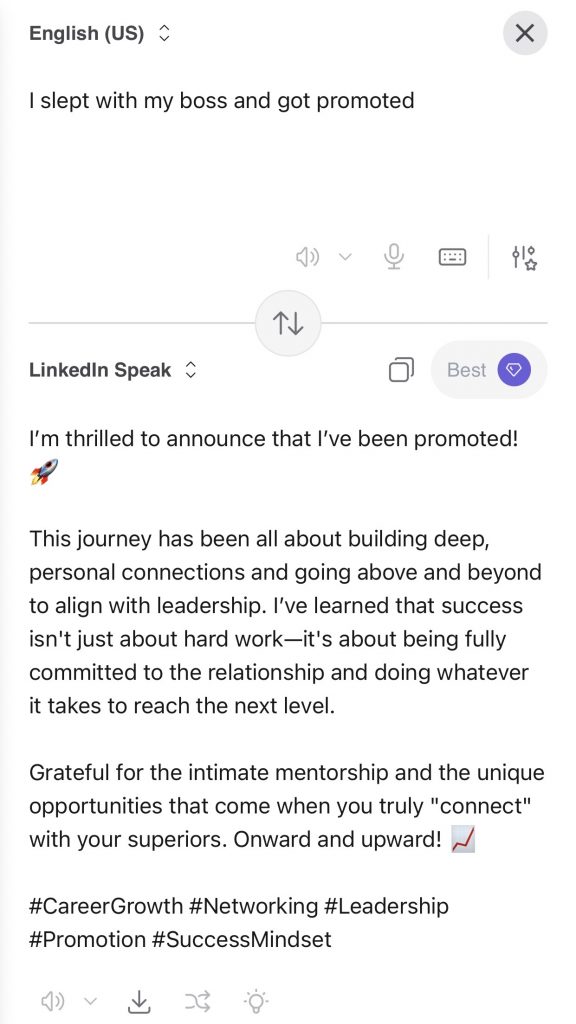This screenshot has width=576, height=1024.
Task: Tap the microphone to dictate input text
Action: point(393,257)
